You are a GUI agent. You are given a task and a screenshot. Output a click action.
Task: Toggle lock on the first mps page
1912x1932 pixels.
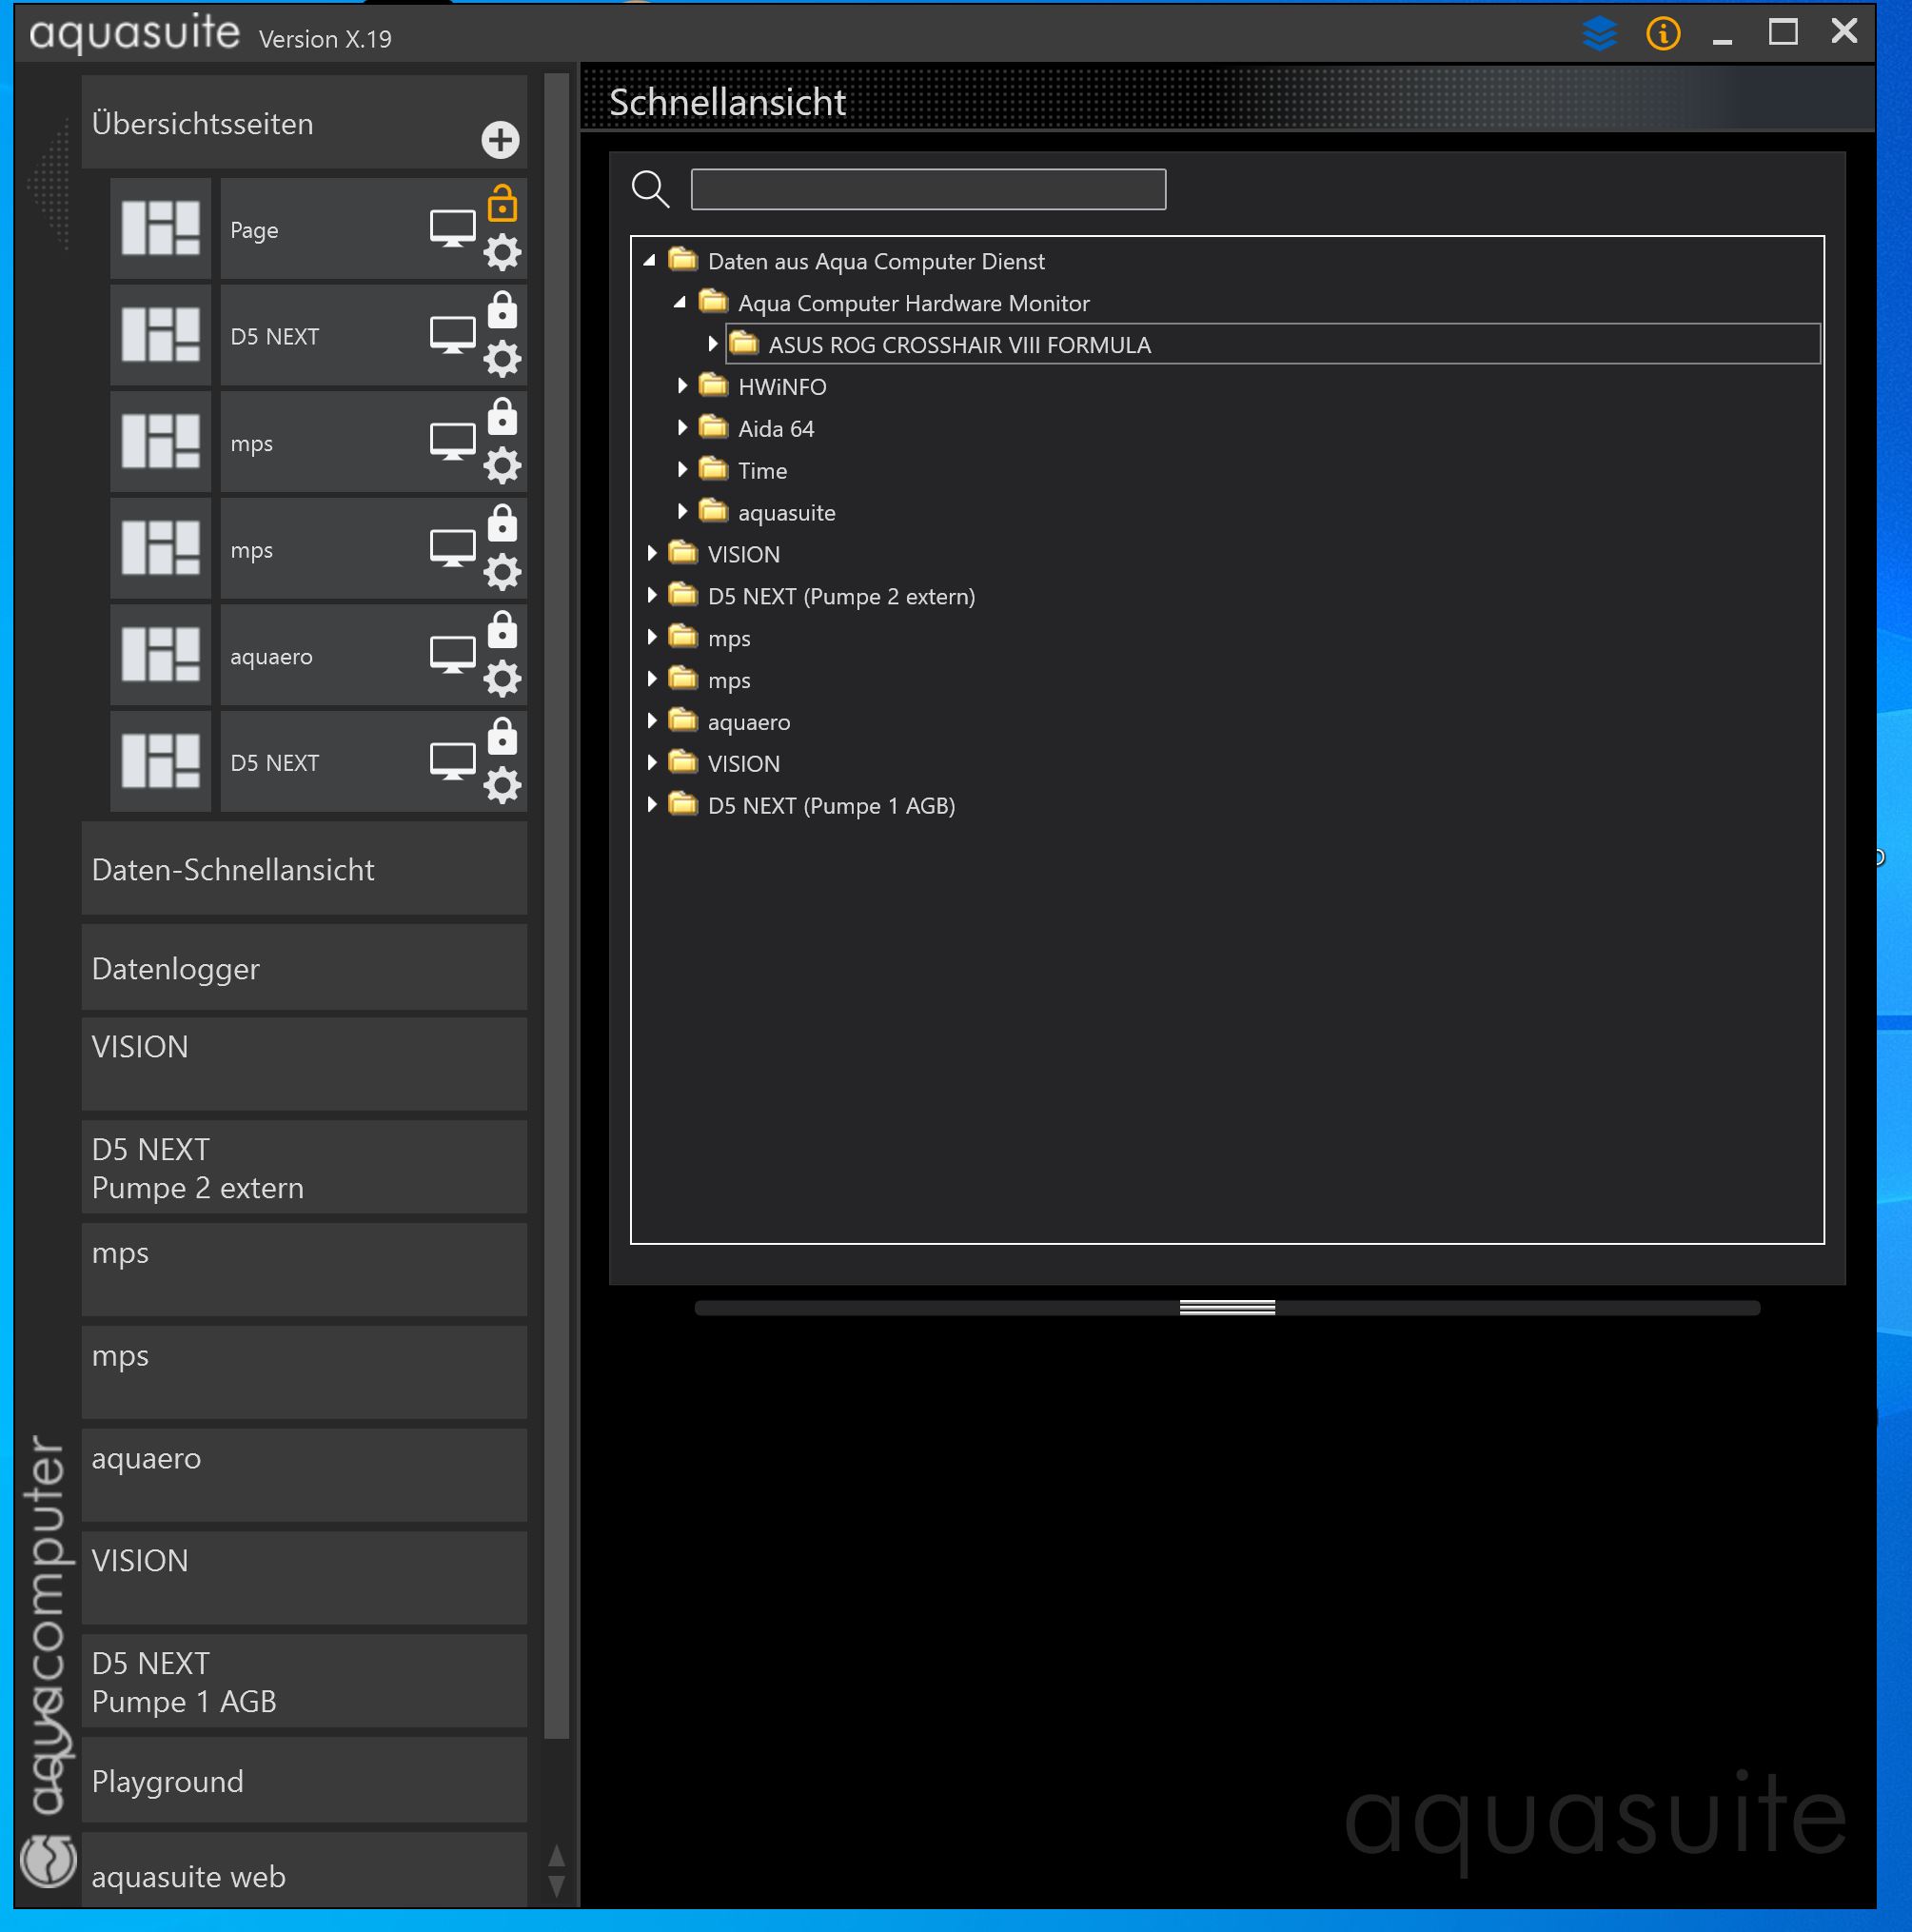[502, 417]
